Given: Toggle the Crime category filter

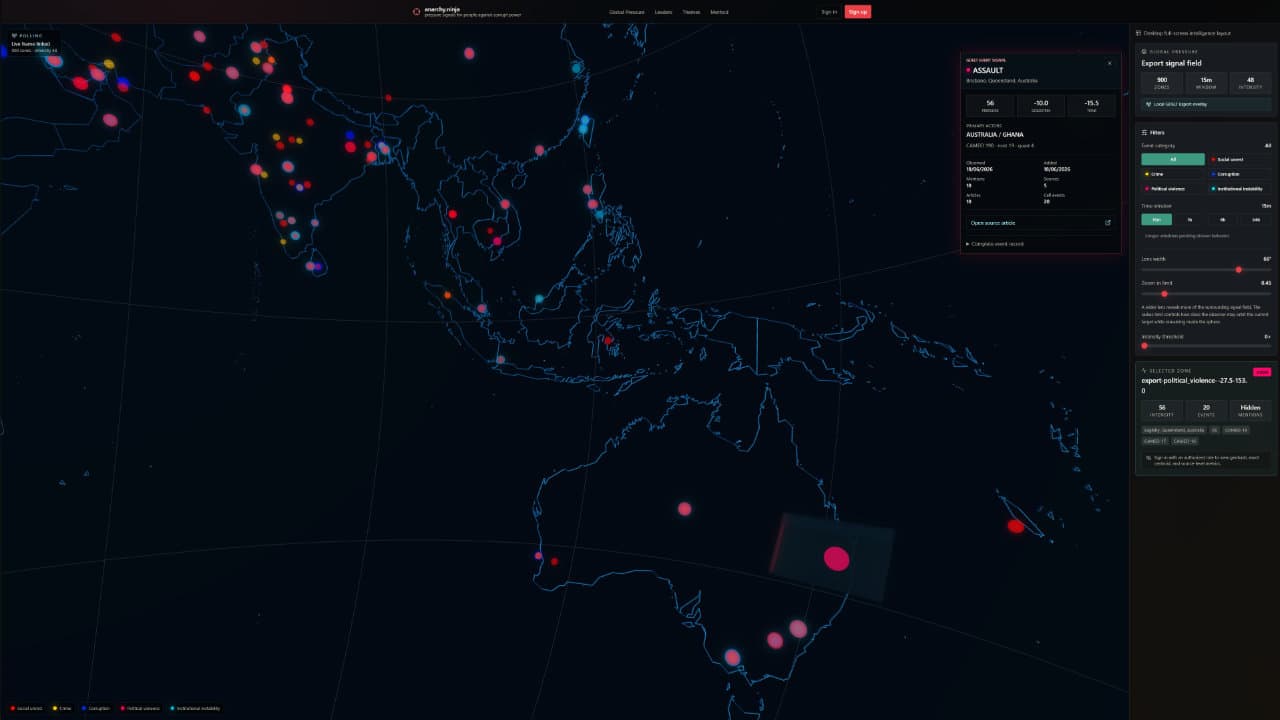Looking at the screenshot, I should [x=1173, y=174].
